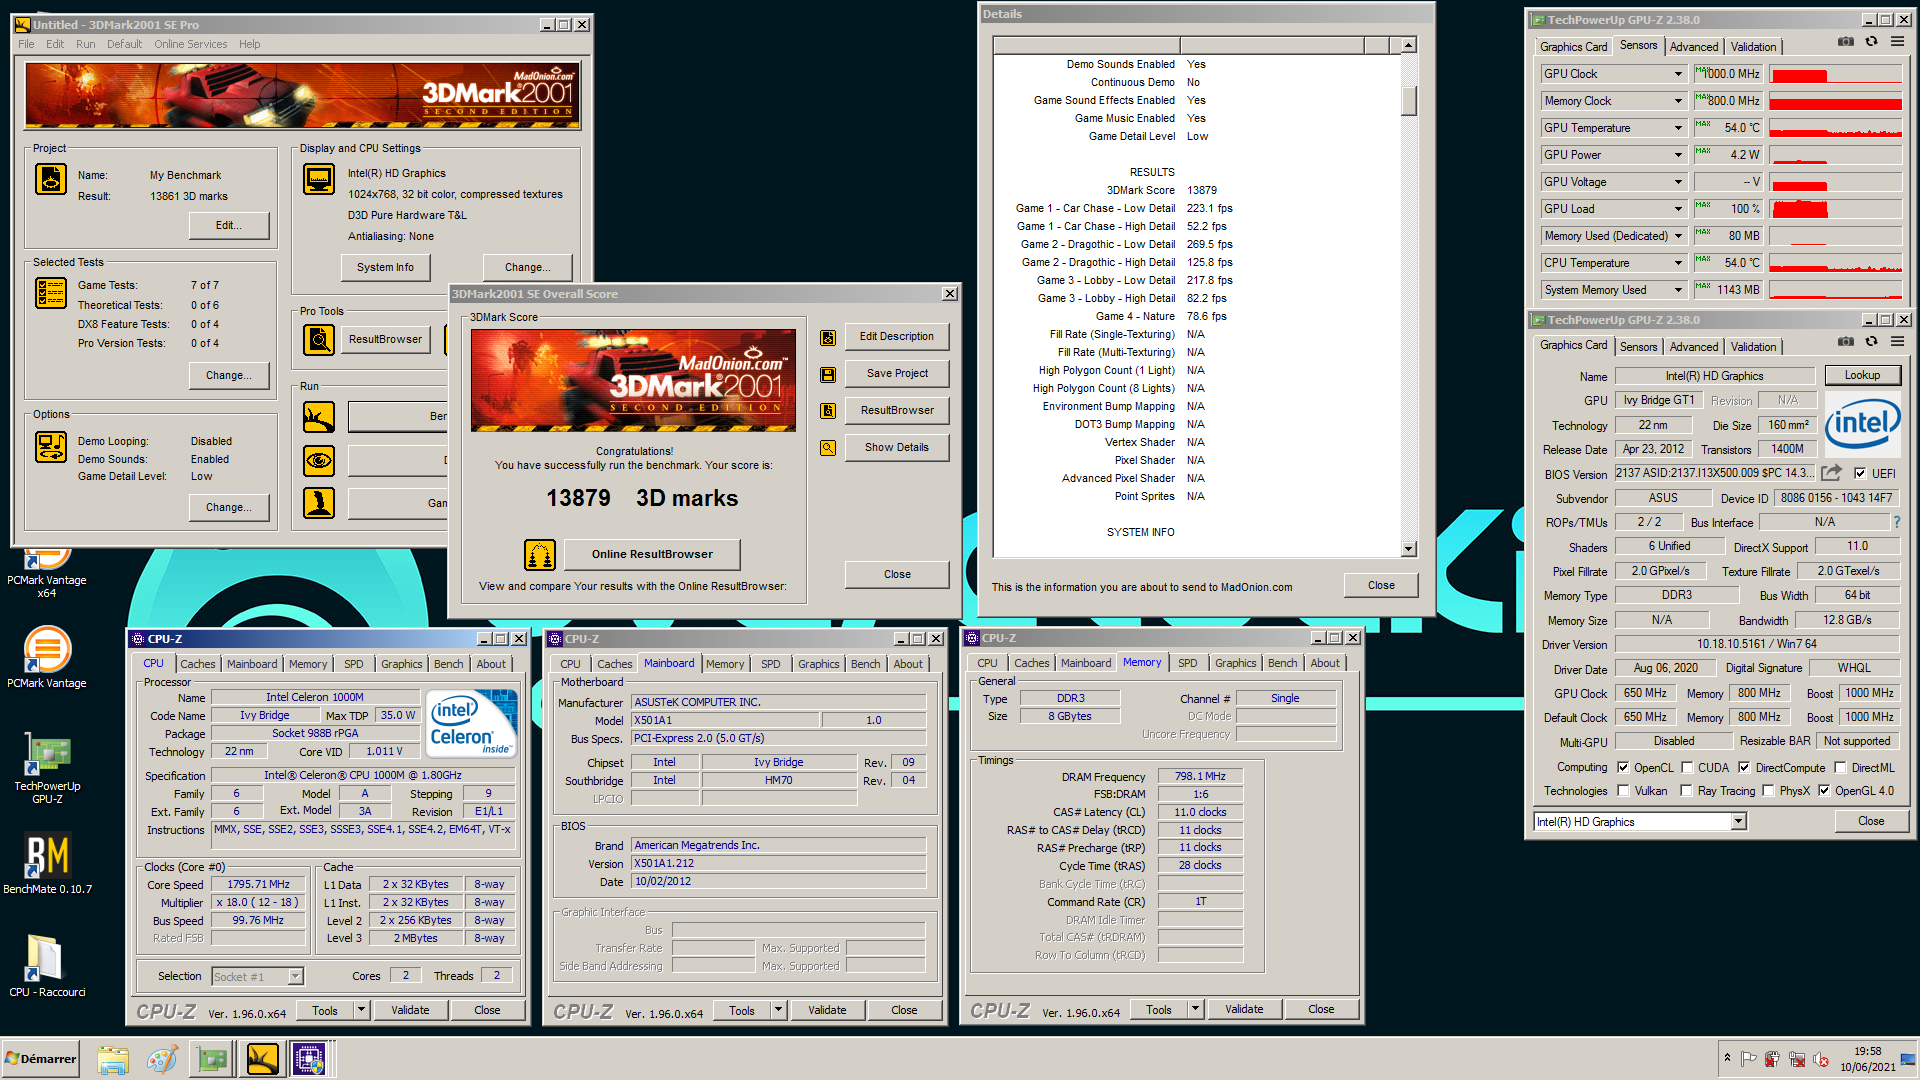Open the Online Services menu in 3DMark2001
This screenshot has height=1080, width=1920.
[191, 44]
